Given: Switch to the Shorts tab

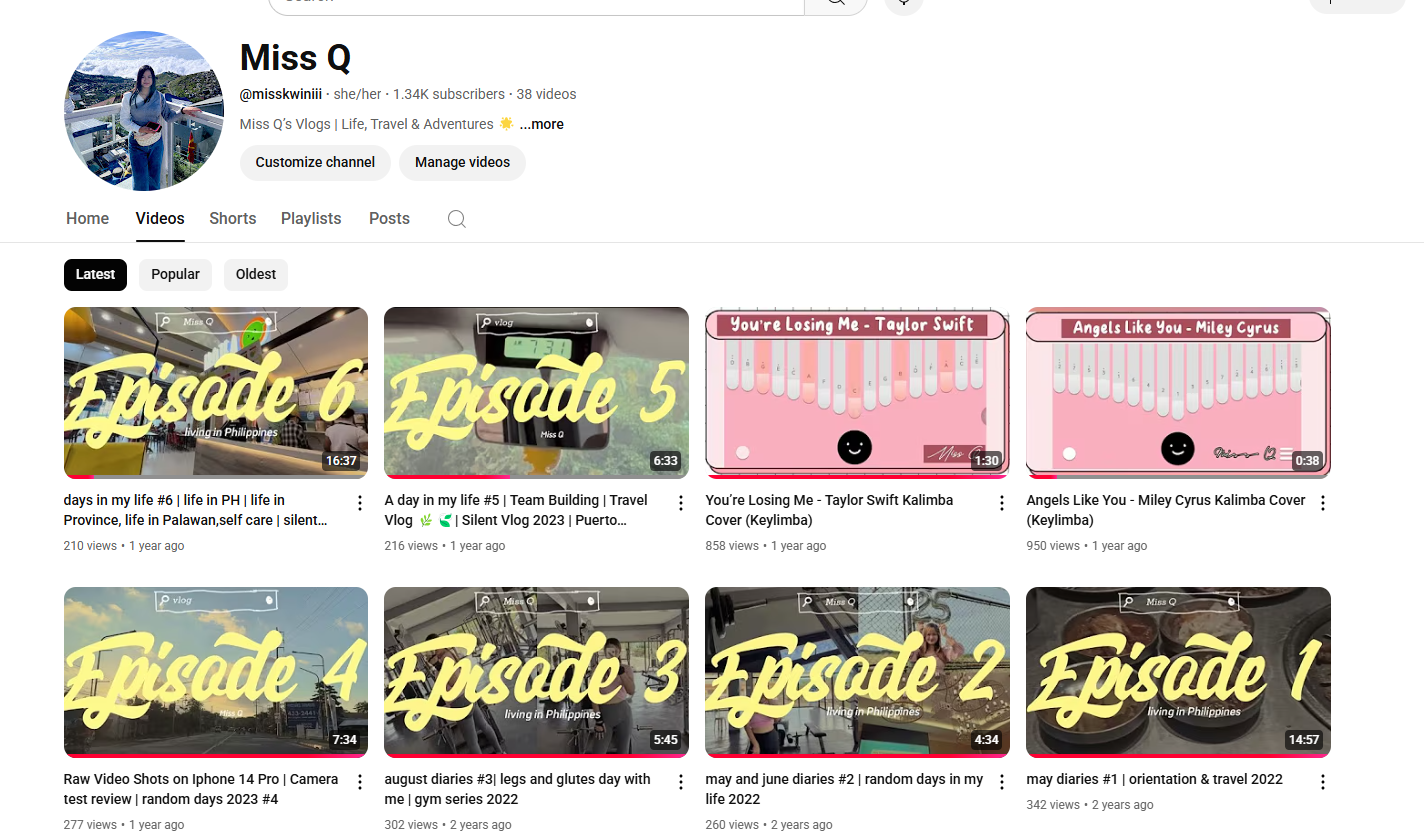Looking at the screenshot, I should coord(233,218).
